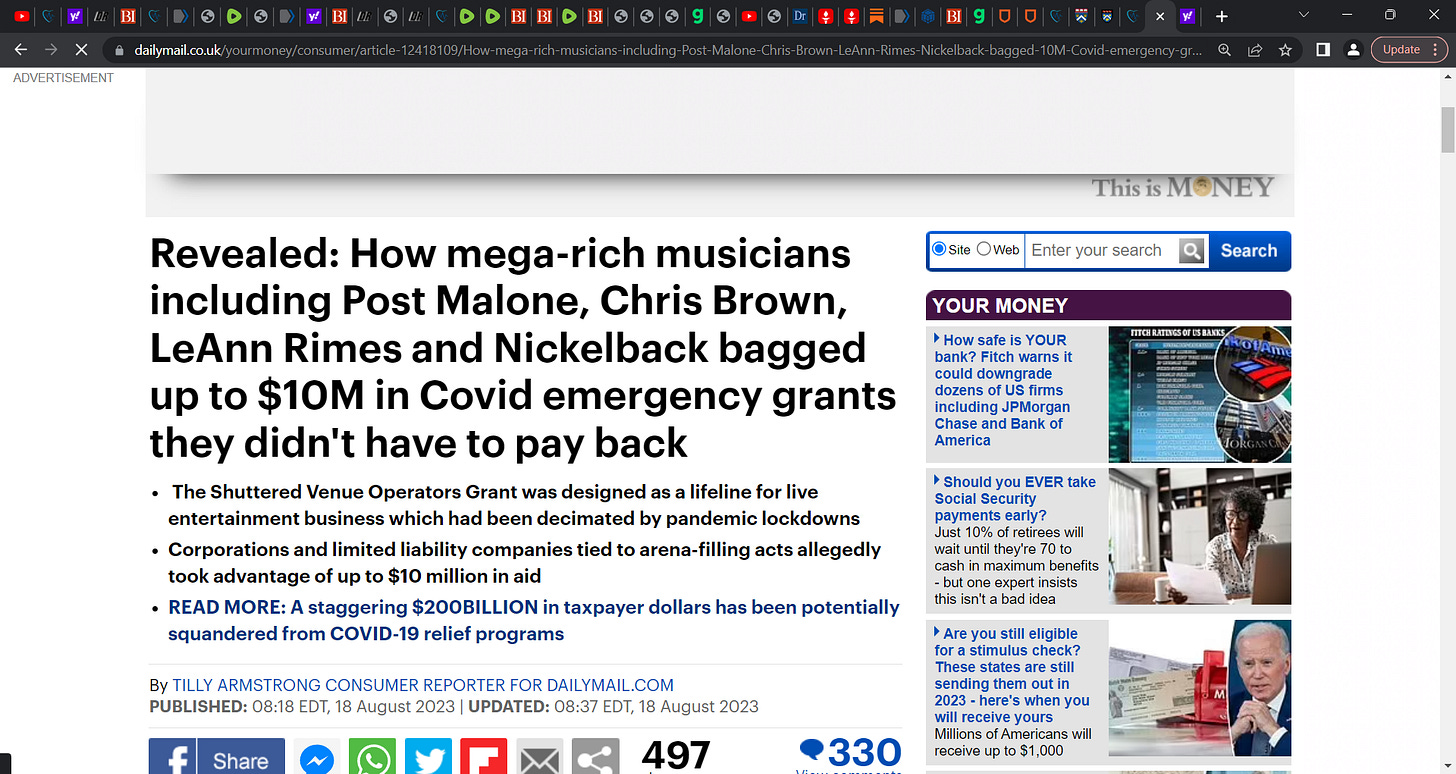Switch to the blue cube icon tab

pos(927,16)
